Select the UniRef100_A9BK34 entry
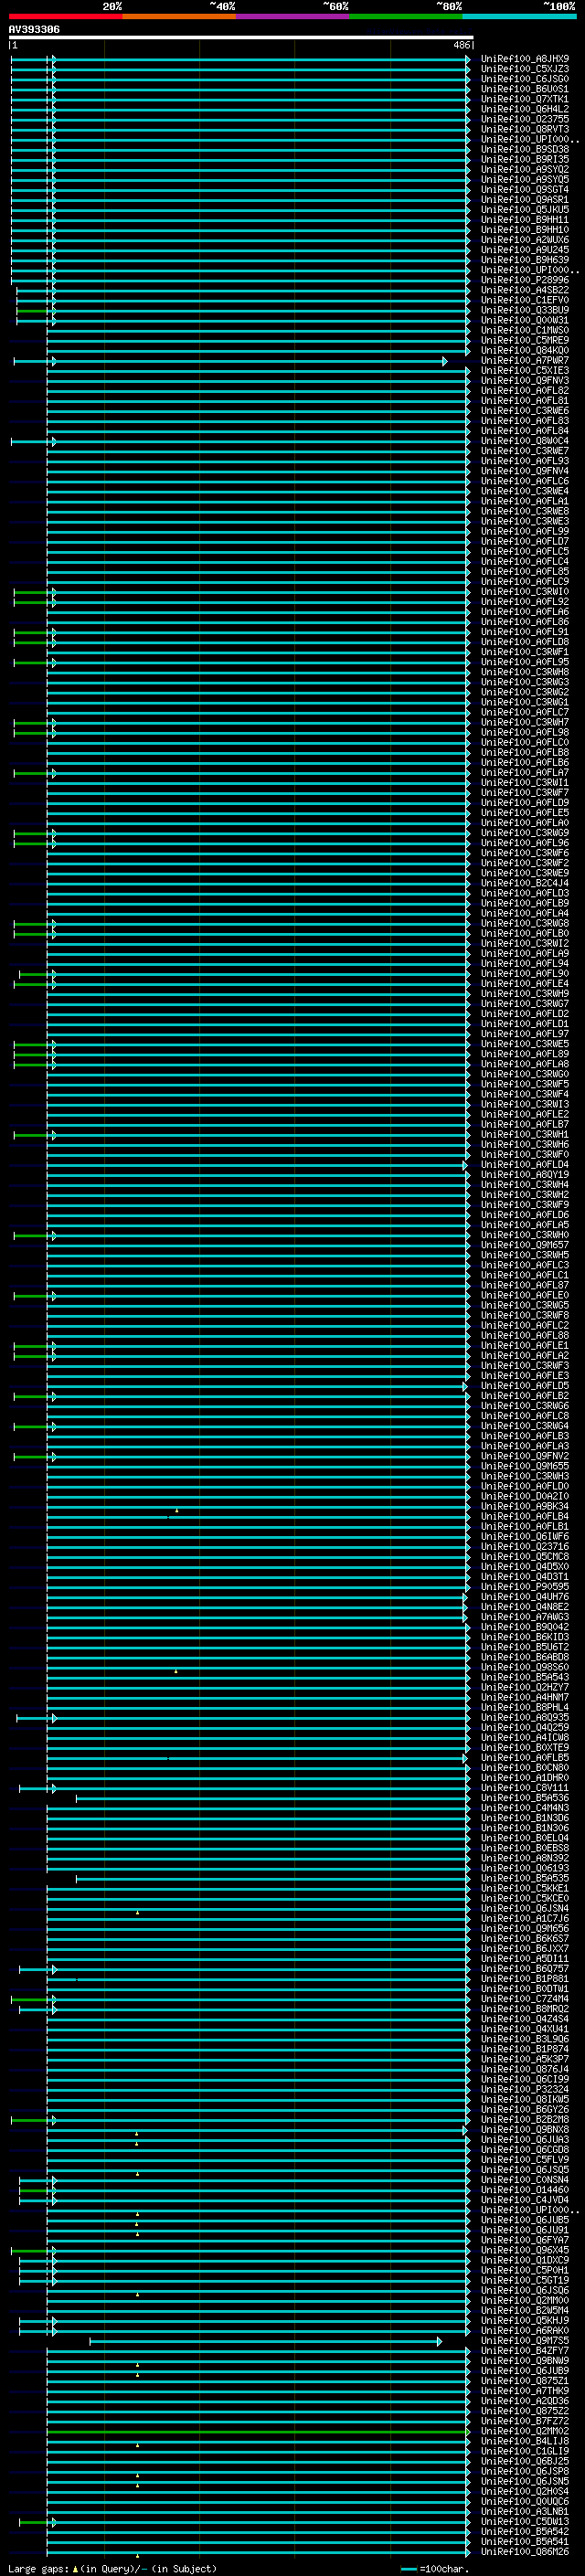This screenshot has width=585, height=2576. (525, 1506)
